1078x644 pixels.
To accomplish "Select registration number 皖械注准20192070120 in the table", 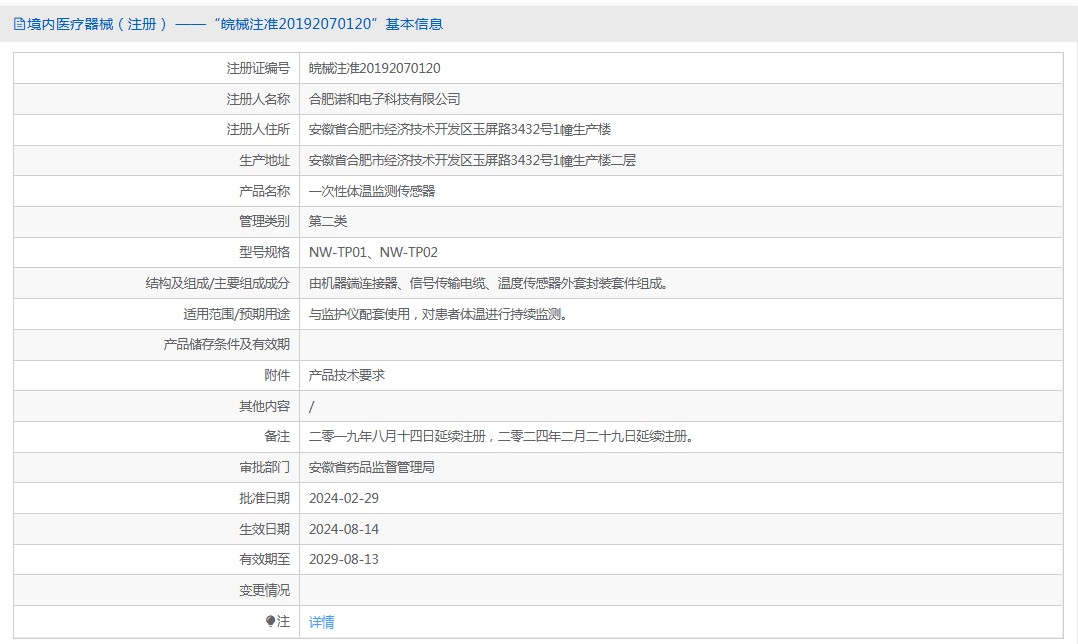I will 375,68.
